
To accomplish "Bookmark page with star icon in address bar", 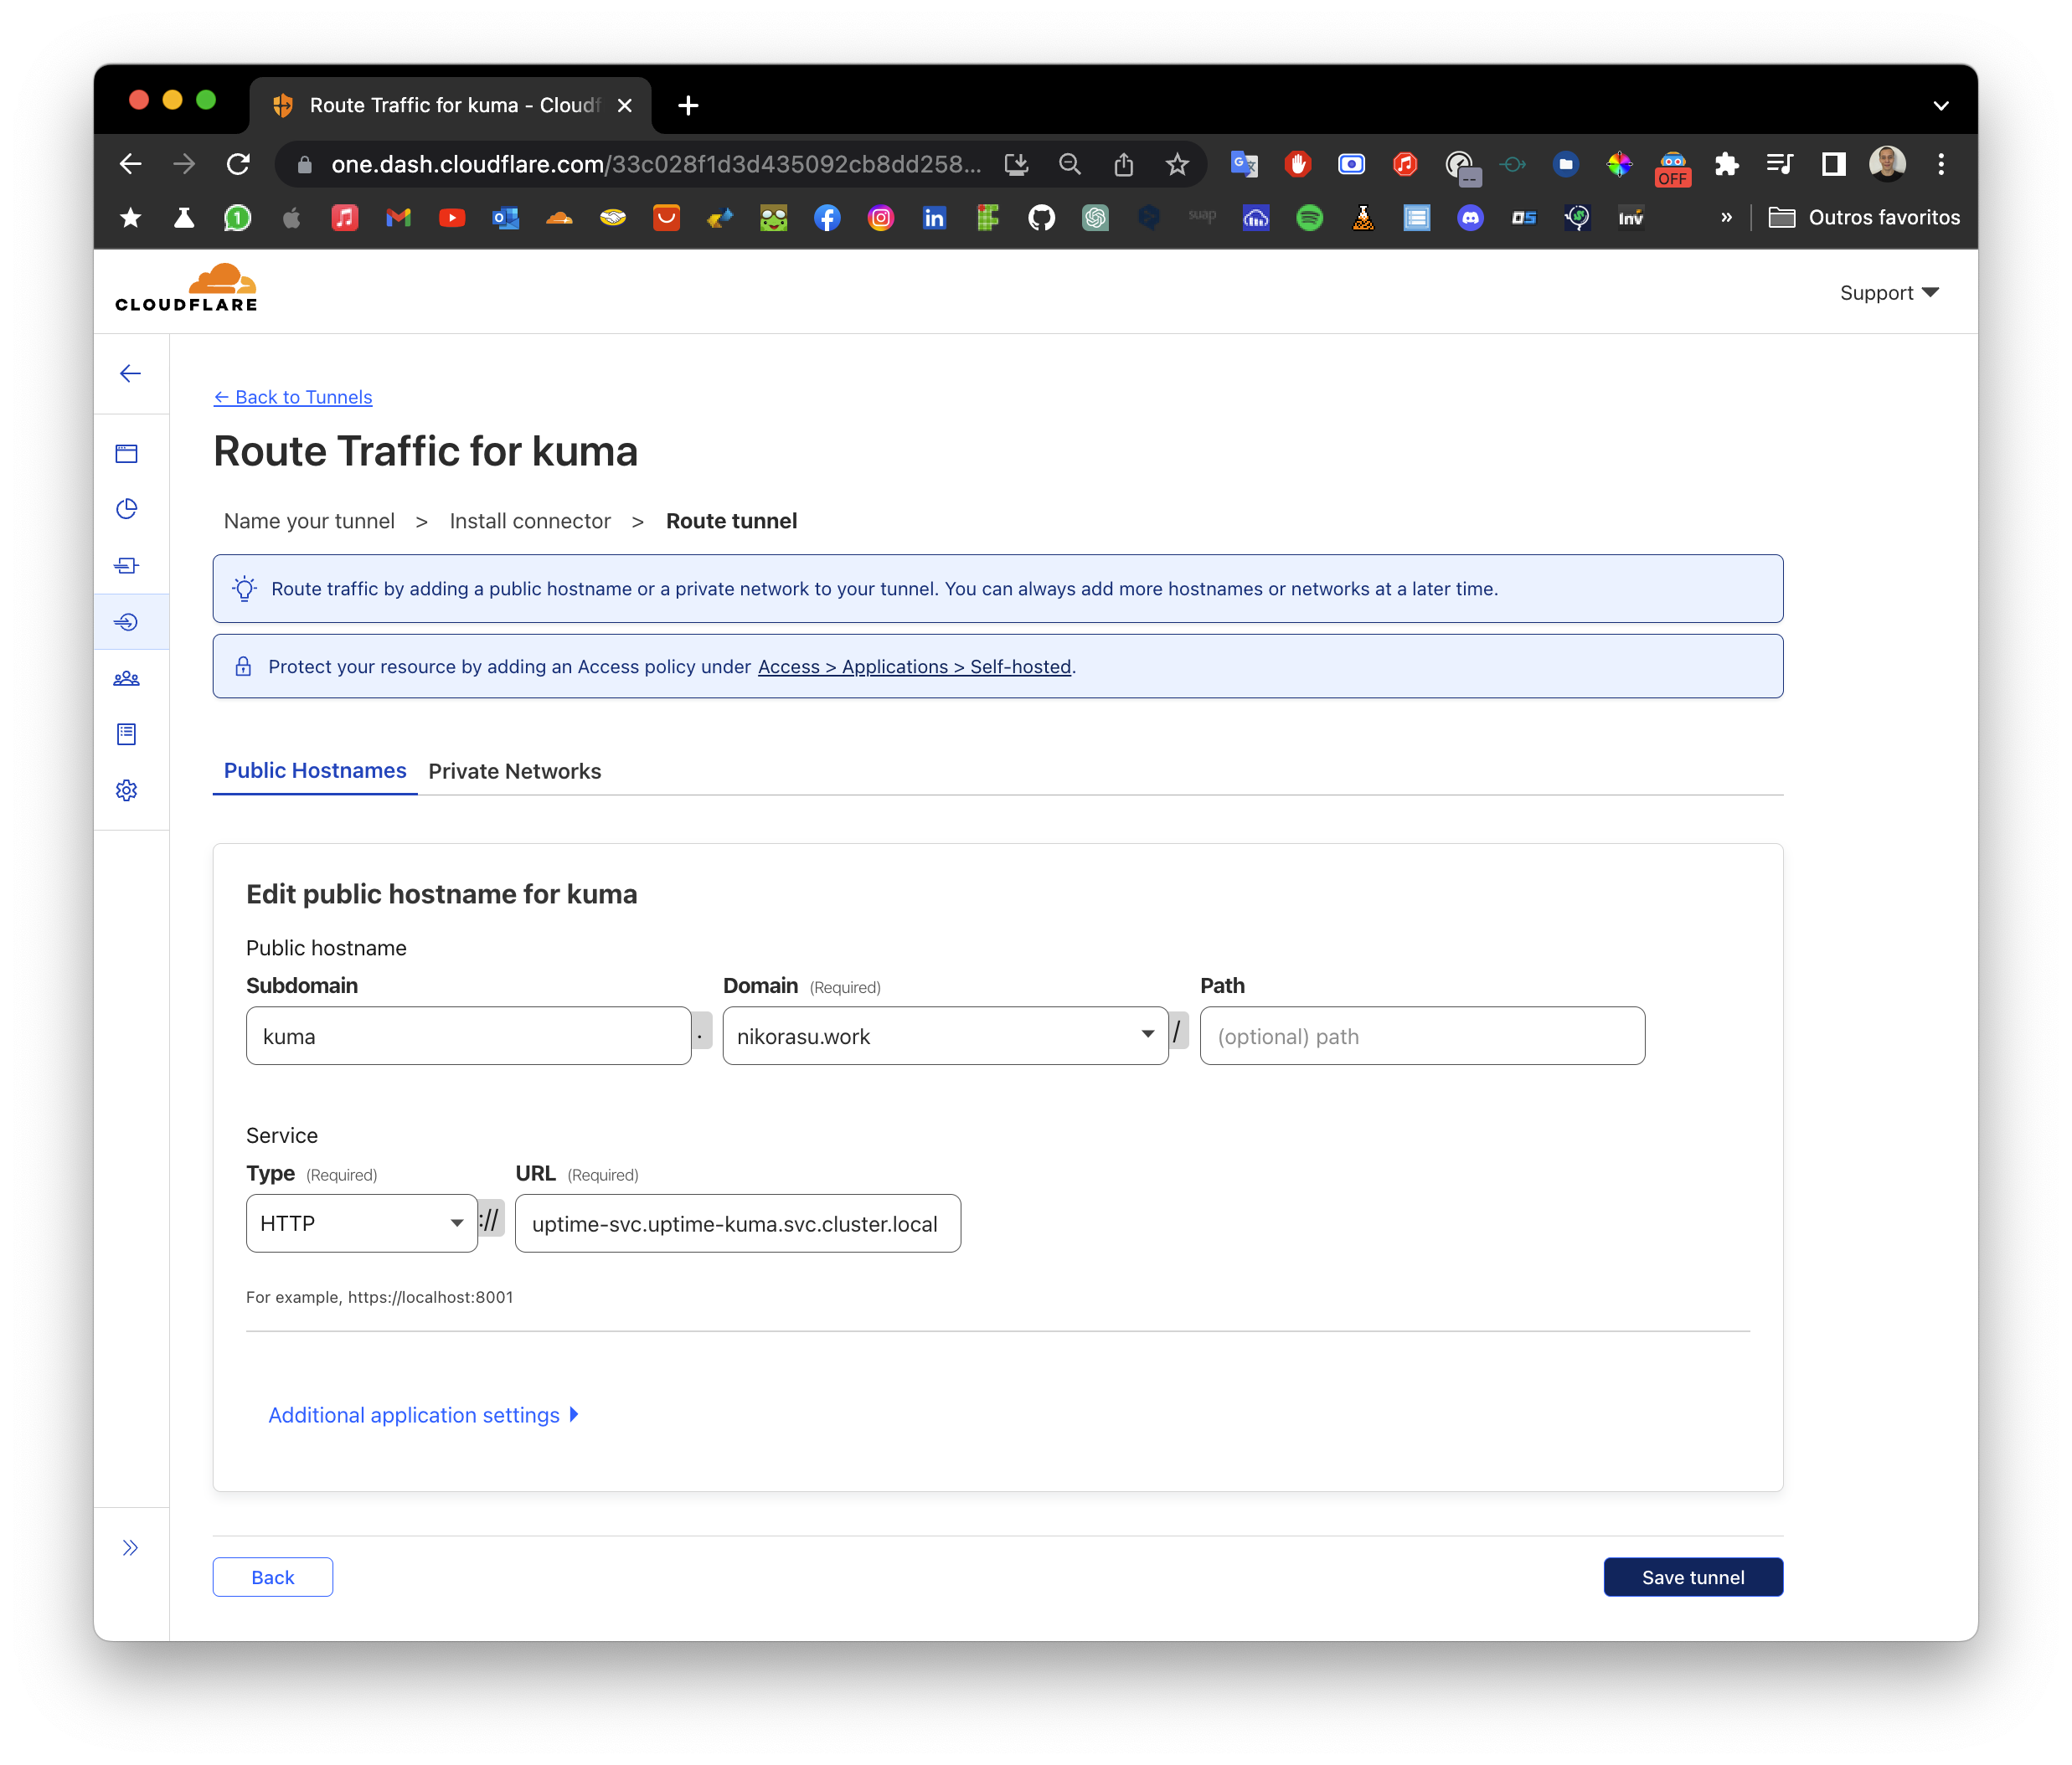I will [x=1177, y=164].
